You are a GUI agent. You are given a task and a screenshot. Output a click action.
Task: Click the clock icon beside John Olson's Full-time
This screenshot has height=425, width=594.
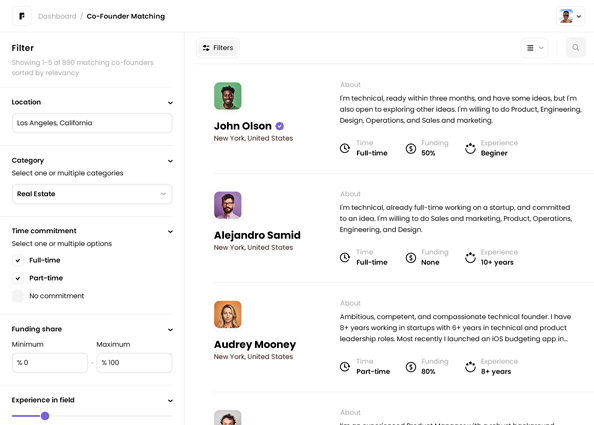(345, 148)
